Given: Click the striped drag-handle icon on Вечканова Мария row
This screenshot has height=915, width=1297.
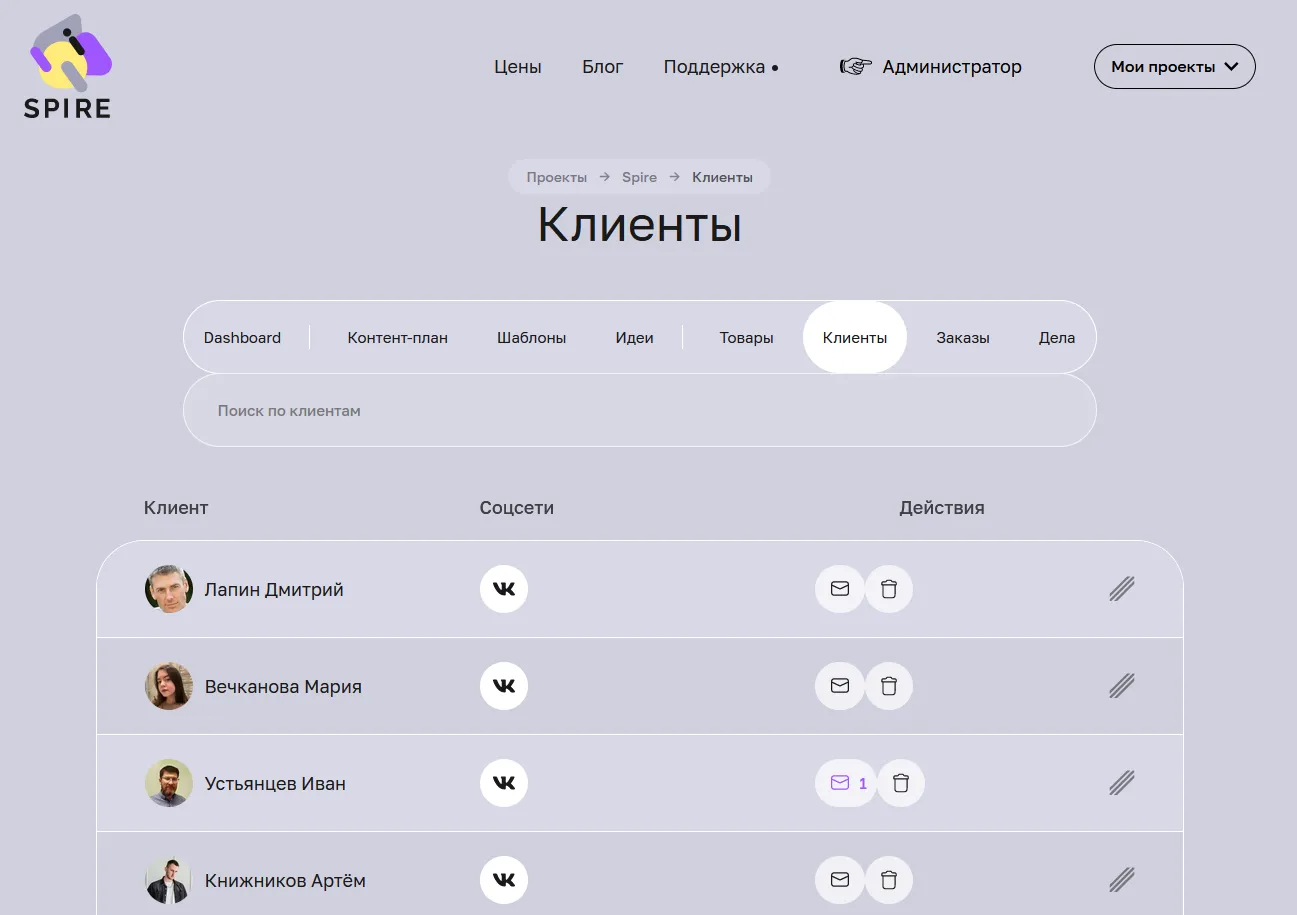Looking at the screenshot, I should coord(1121,686).
